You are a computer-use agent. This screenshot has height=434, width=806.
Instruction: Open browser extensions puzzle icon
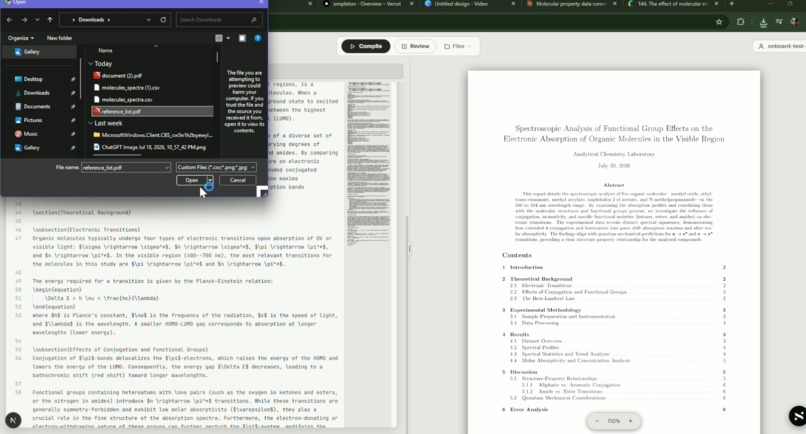[x=740, y=22]
